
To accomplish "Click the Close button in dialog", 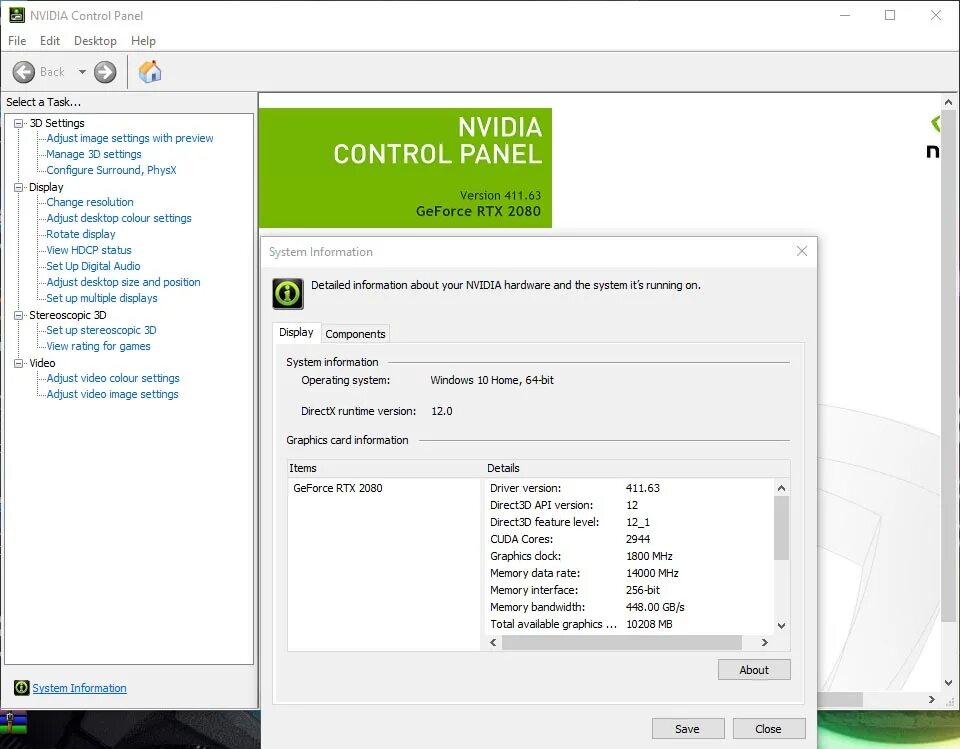I will (x=768, y=729).
